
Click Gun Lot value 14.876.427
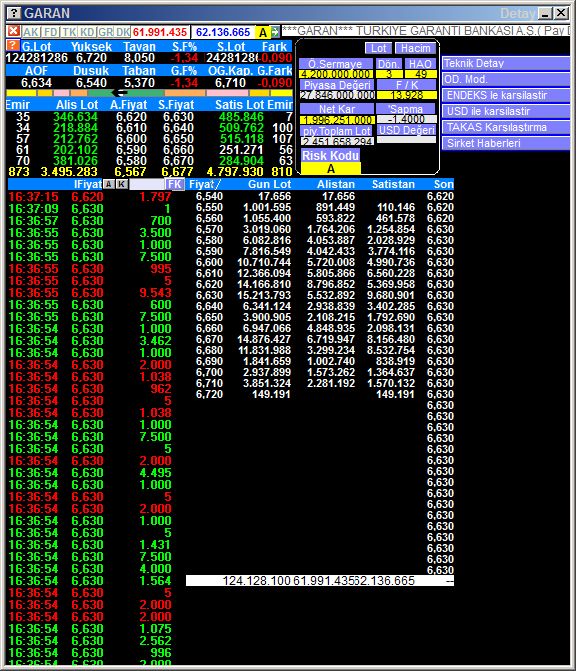[264, 339]
